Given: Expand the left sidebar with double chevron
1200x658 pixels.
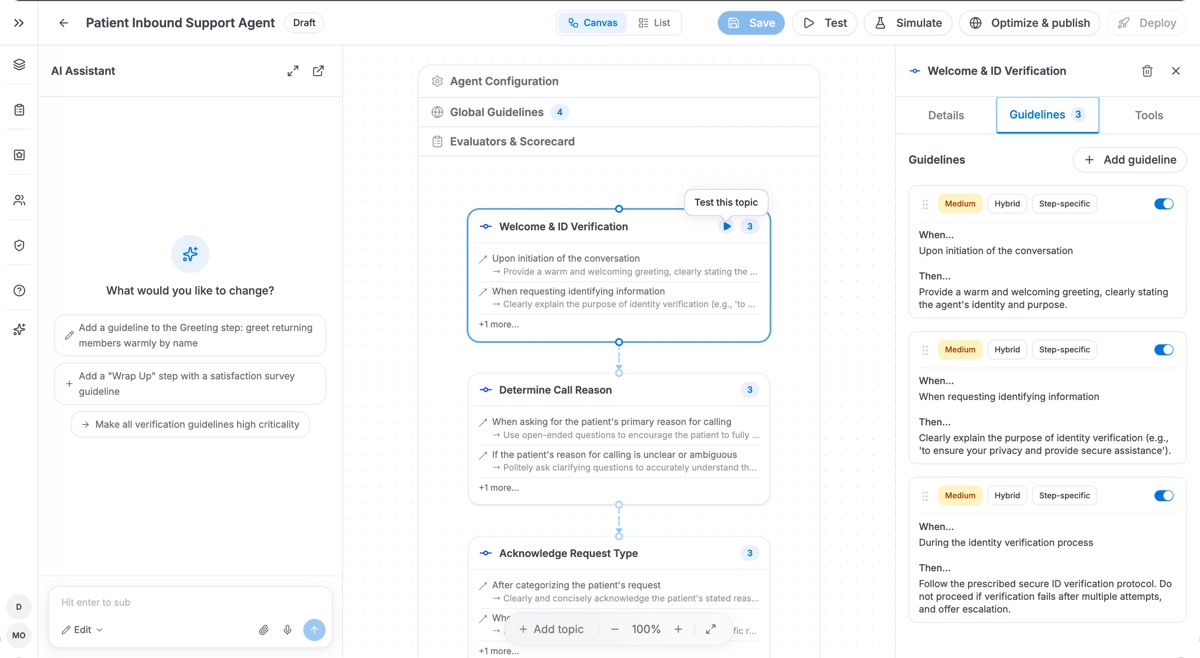Looking at the screenshot, I should tap(19, 23).
